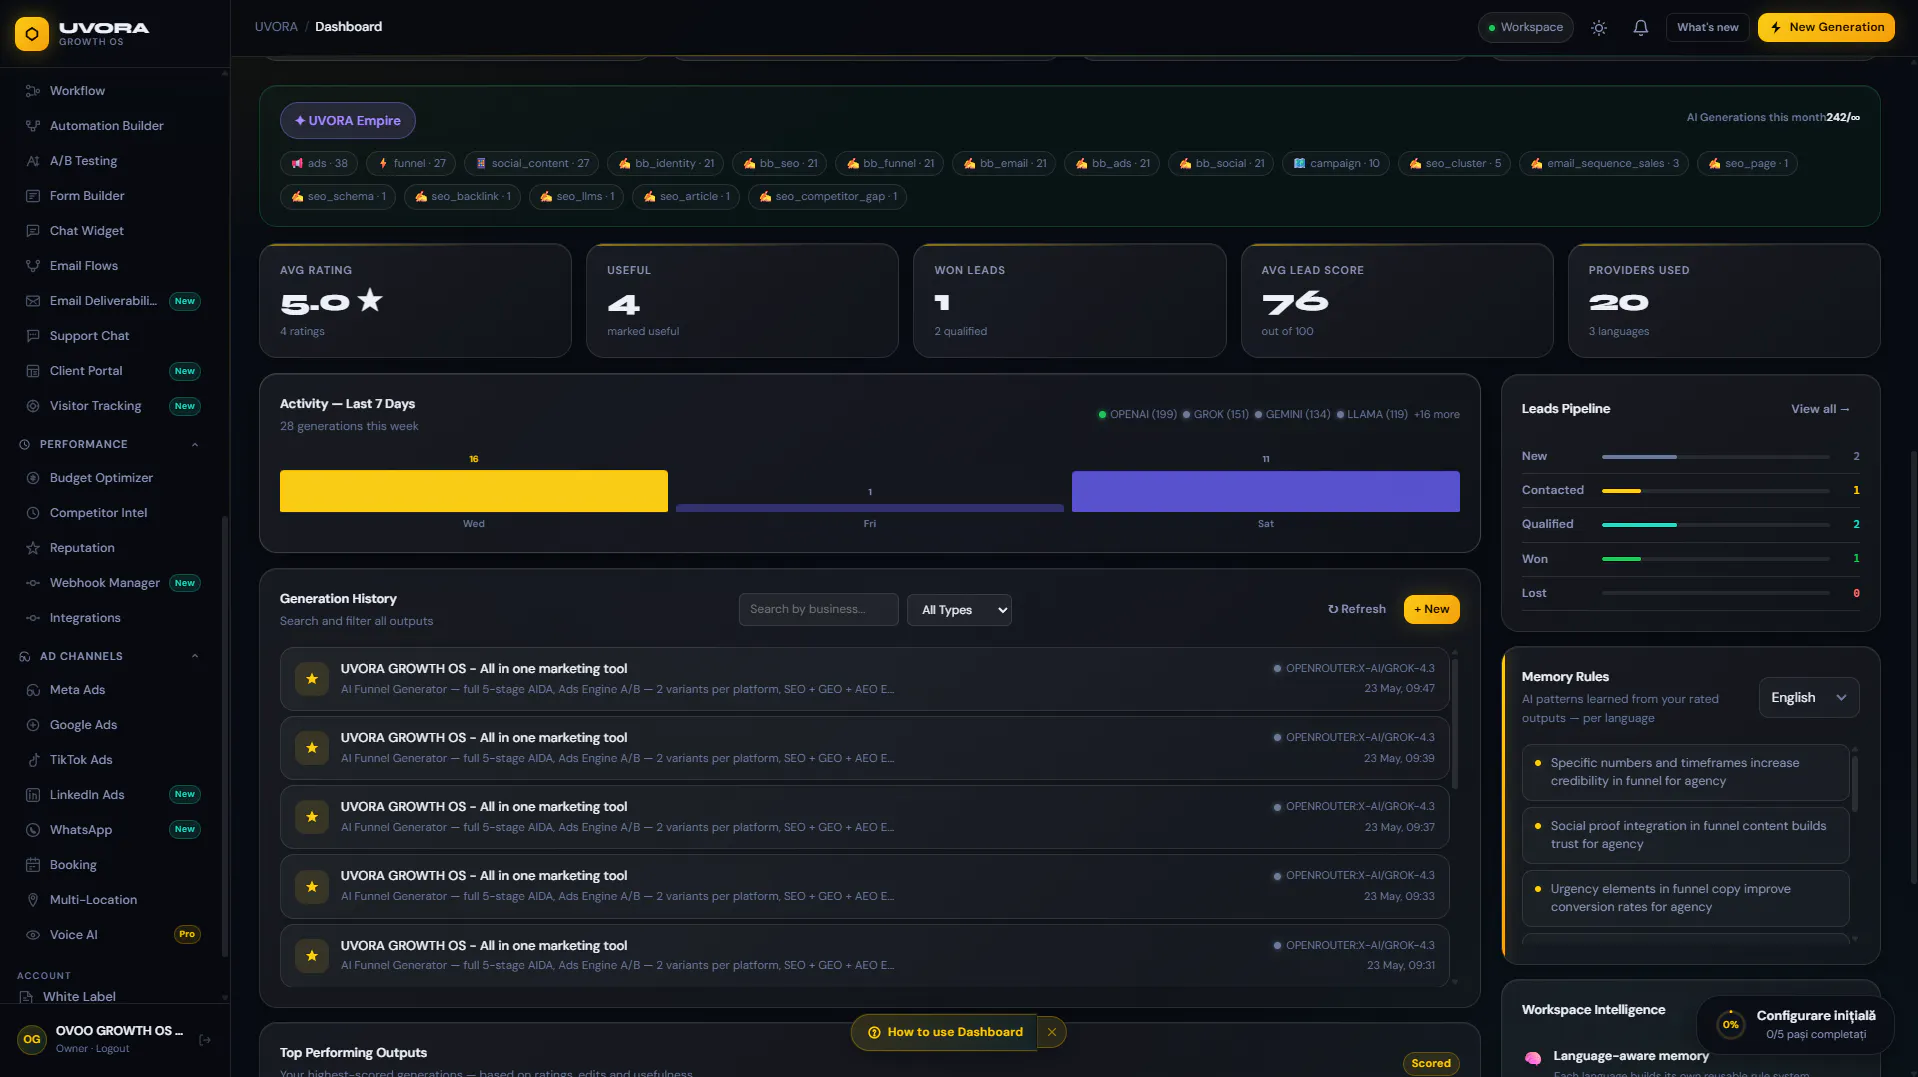This screenshot has width=1918, height=1077.
Task: Select the campaign · 10 tag chip
Action: pyautogui.click(x=1335, y=164)
